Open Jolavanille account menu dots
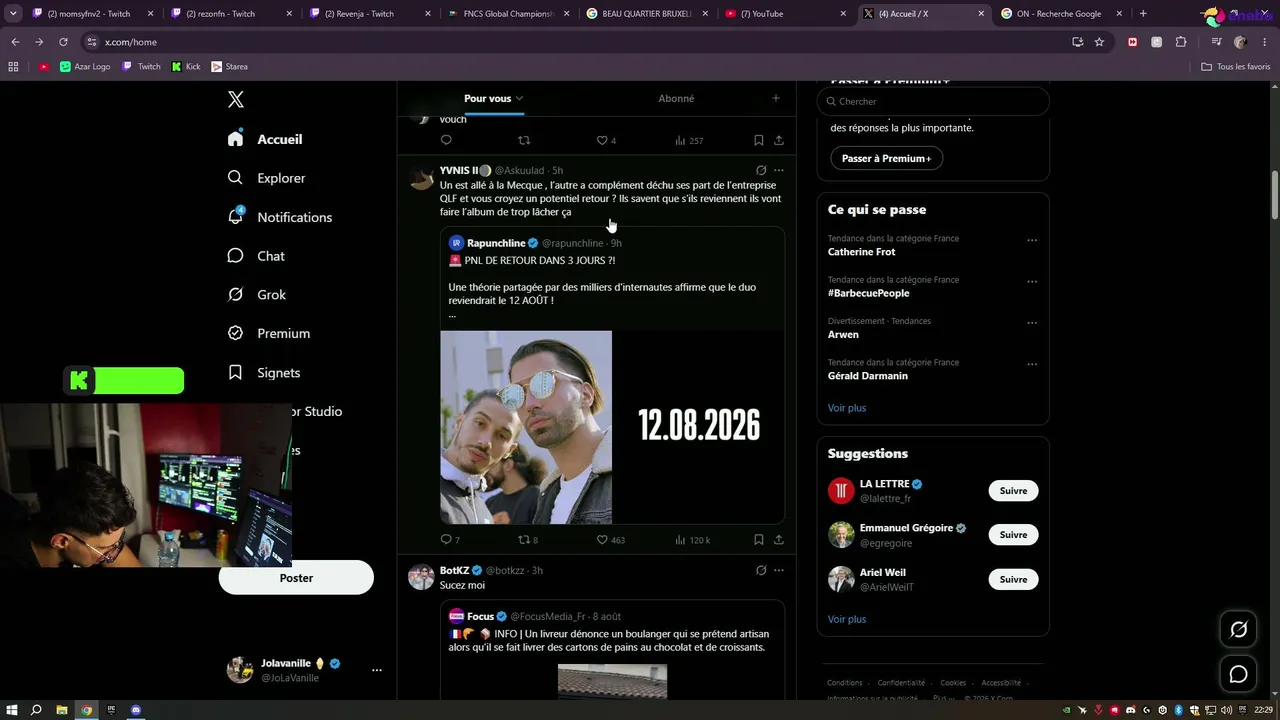Viewport: 1280px width, 720px height. coord(377,670)
